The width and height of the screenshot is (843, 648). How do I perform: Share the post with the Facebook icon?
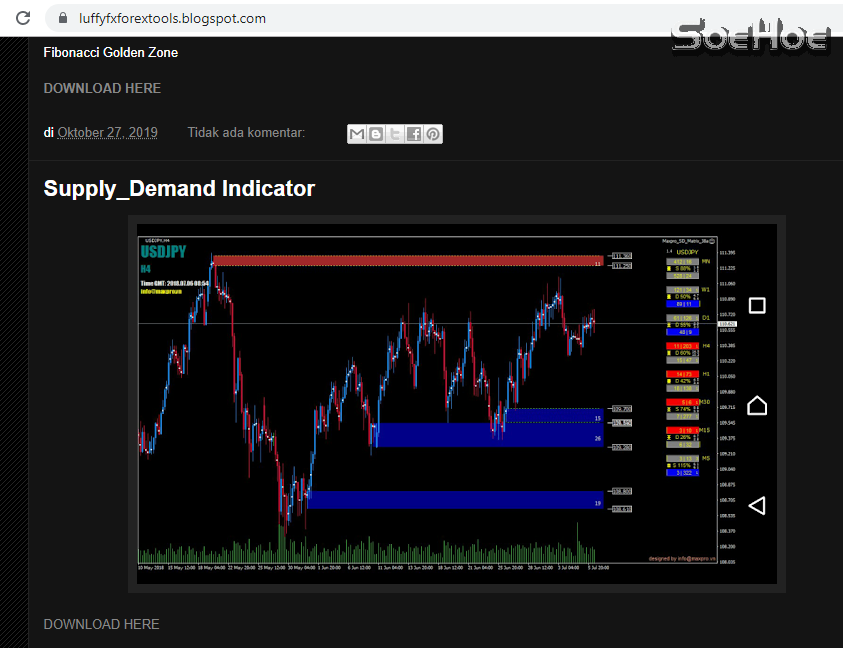click(414, 133)
